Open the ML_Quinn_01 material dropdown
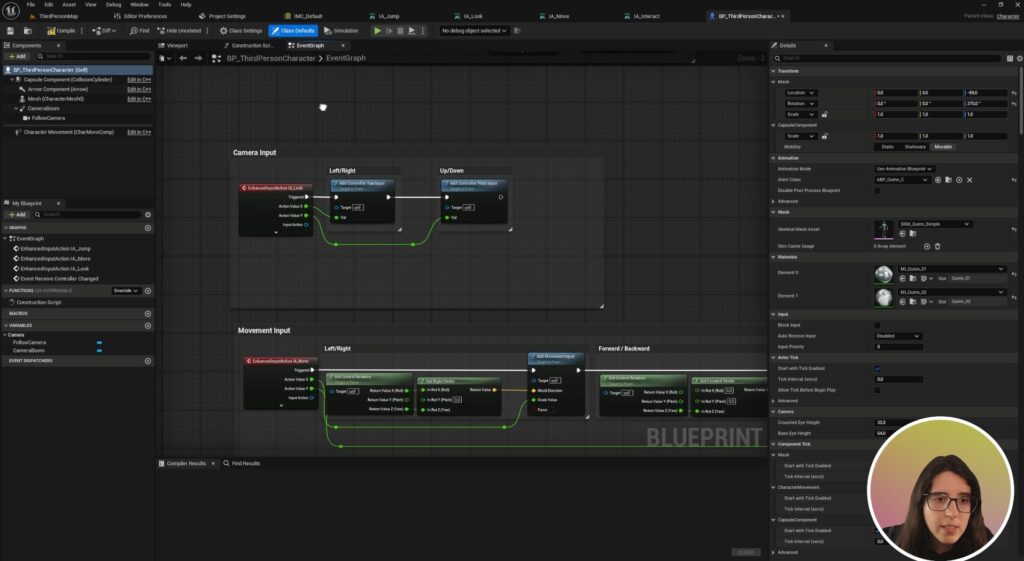 [x=952, y=268]
